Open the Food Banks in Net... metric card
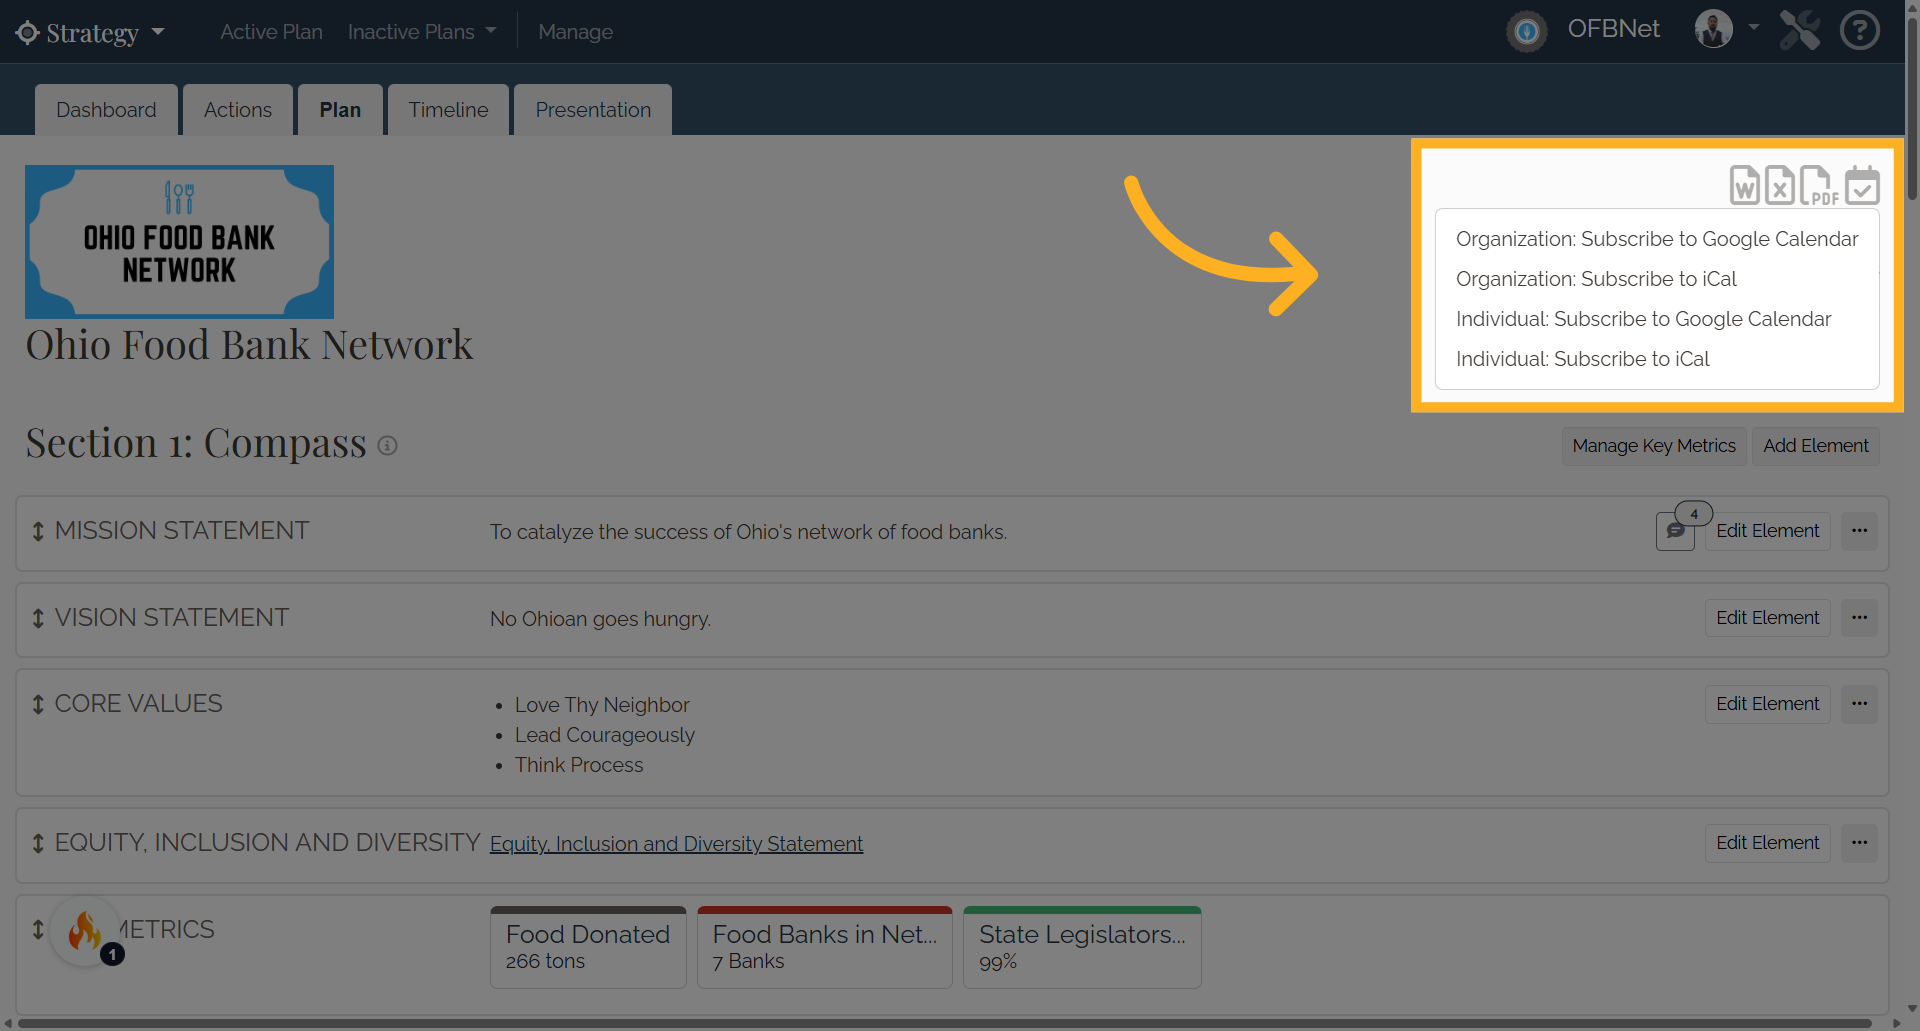 825,947
